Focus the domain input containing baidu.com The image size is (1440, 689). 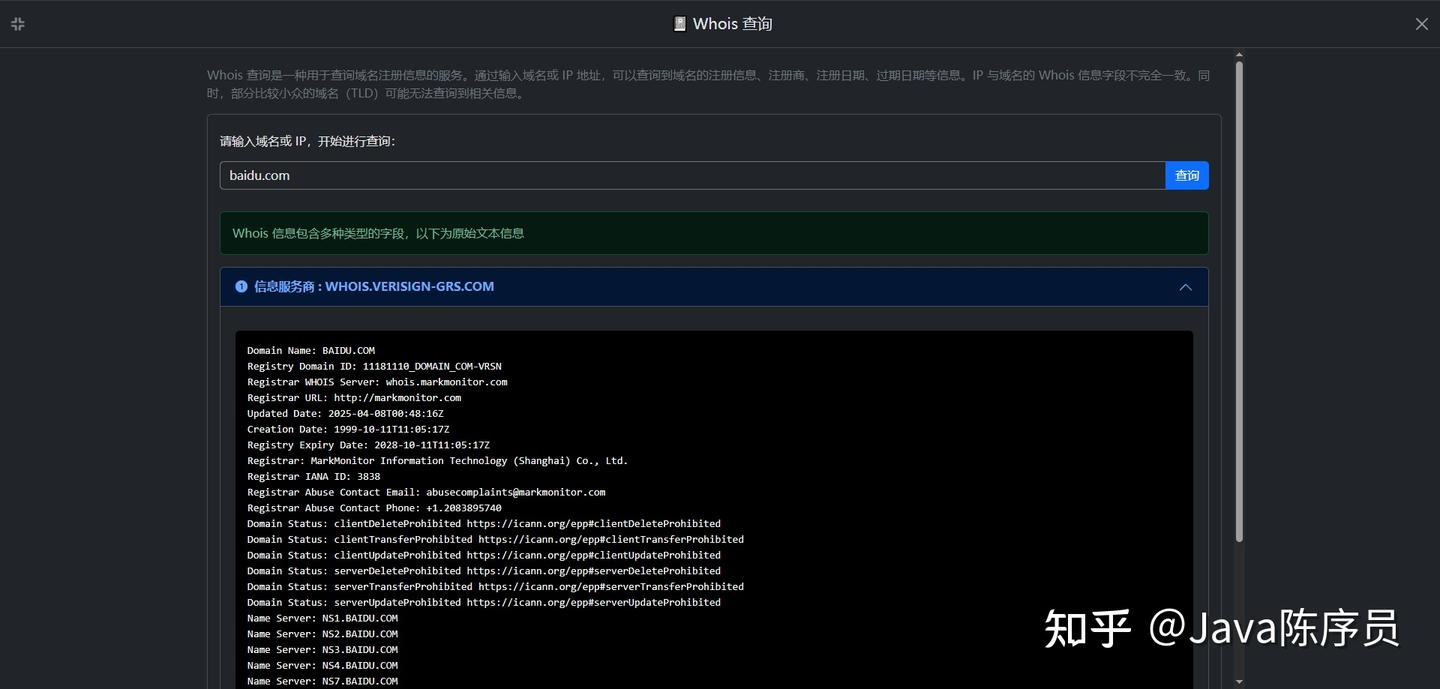pyautogui.click(x=693, y=176)
